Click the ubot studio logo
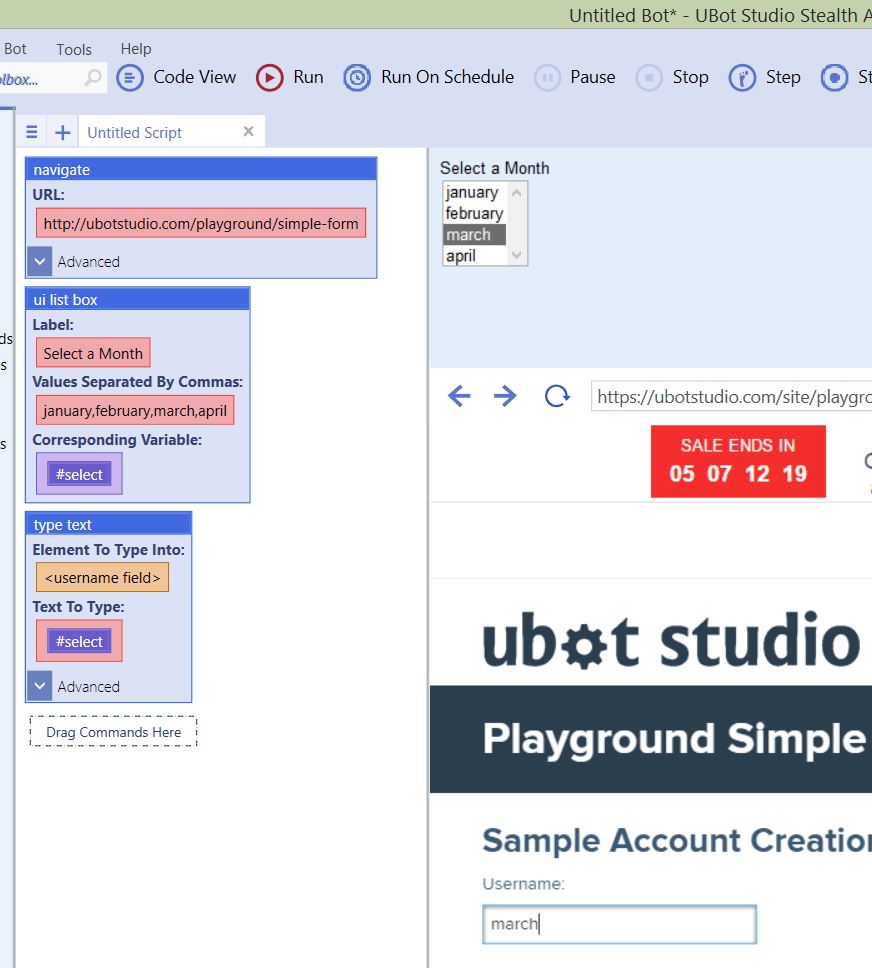This screenshot has height=968, width=872. click(671, 640)
